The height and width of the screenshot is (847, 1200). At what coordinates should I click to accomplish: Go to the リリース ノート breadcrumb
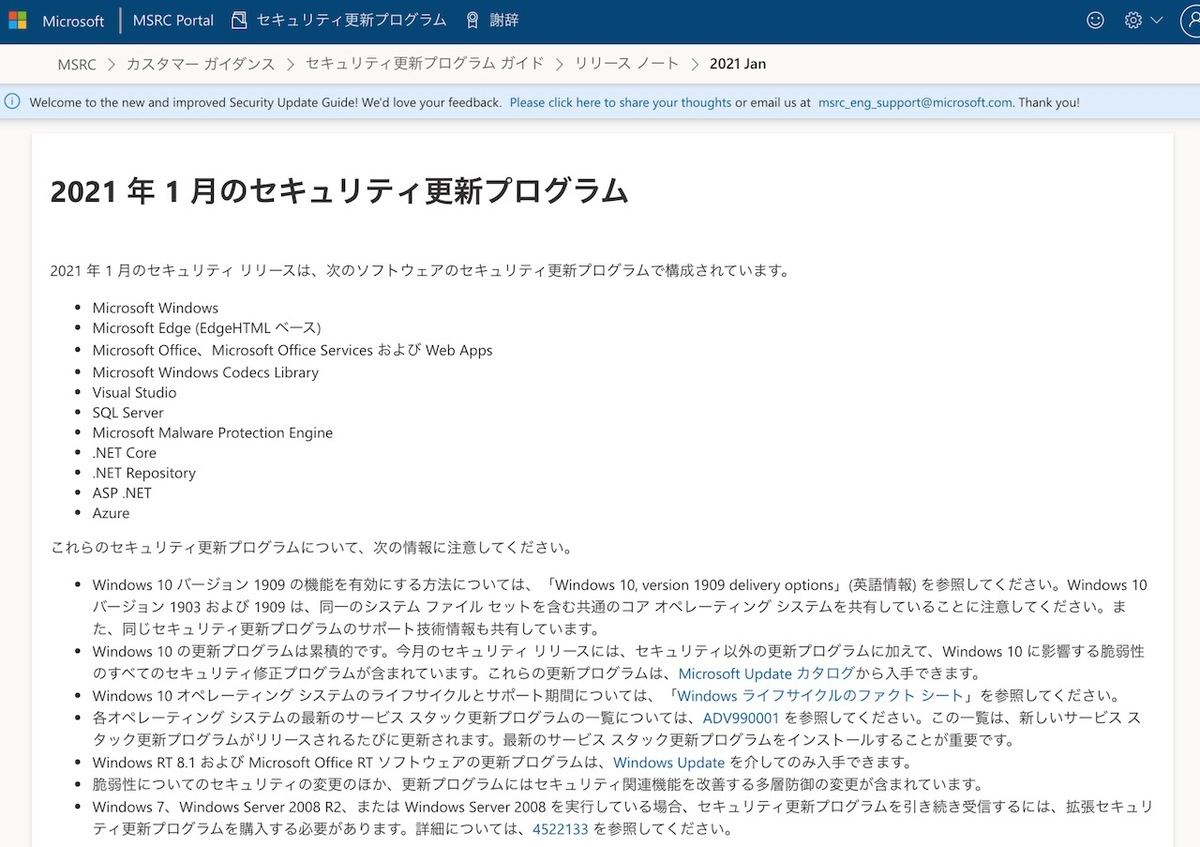coord(627,64)
